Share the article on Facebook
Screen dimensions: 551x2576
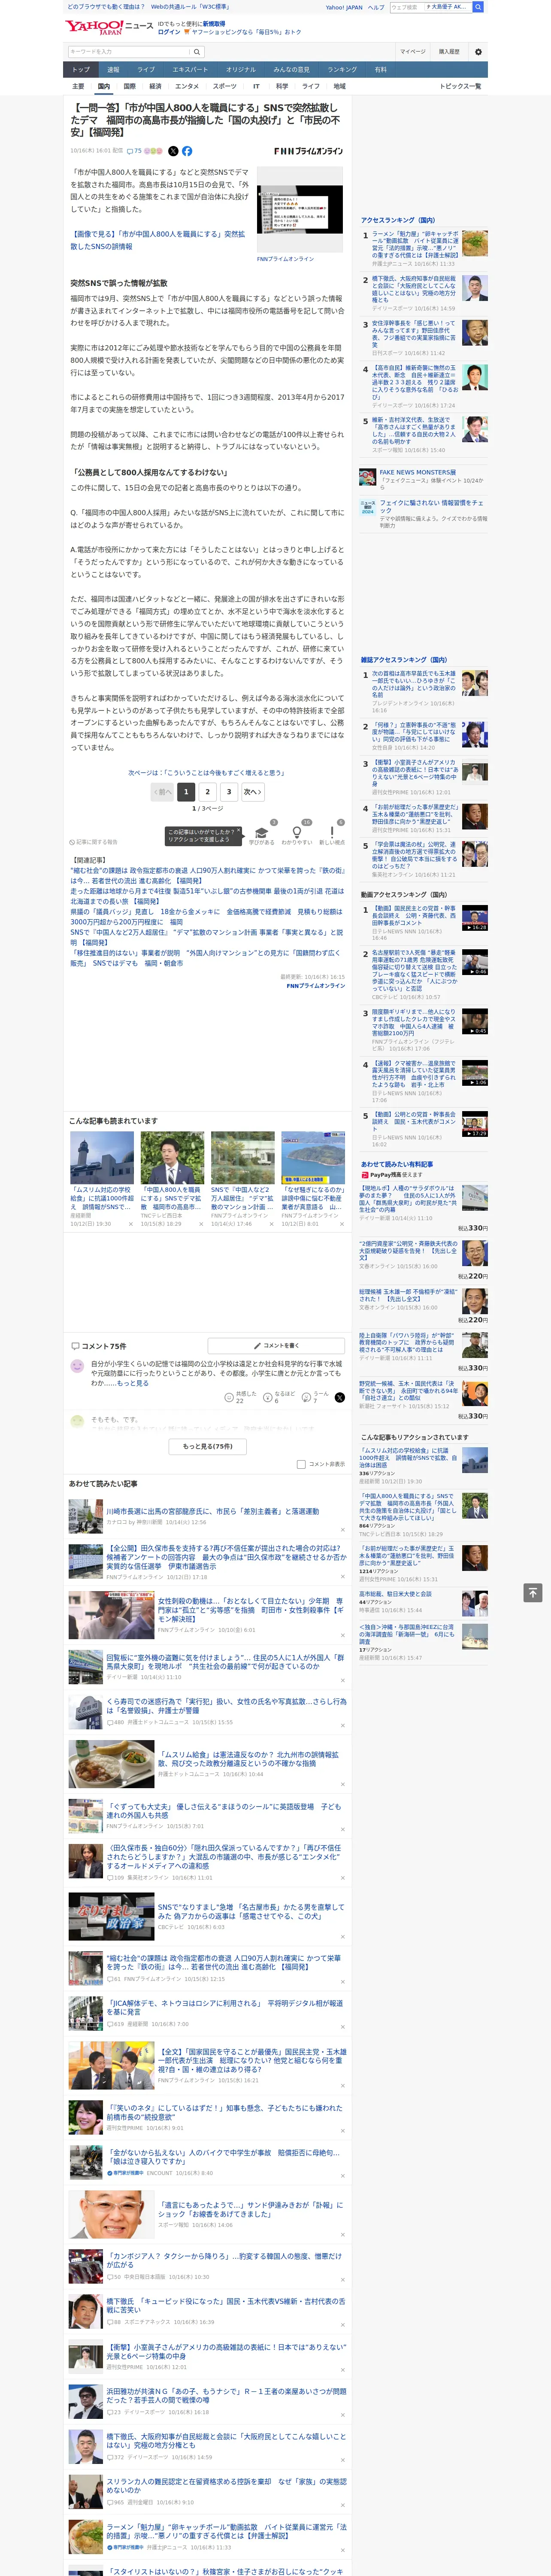[187, 151]
